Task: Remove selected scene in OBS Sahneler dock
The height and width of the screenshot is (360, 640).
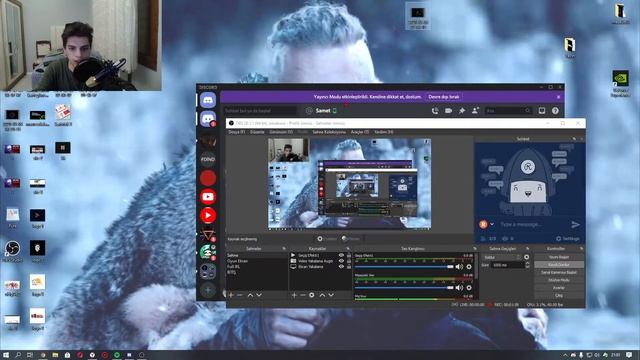Action: pyautogui.click(x=240, y=295)
